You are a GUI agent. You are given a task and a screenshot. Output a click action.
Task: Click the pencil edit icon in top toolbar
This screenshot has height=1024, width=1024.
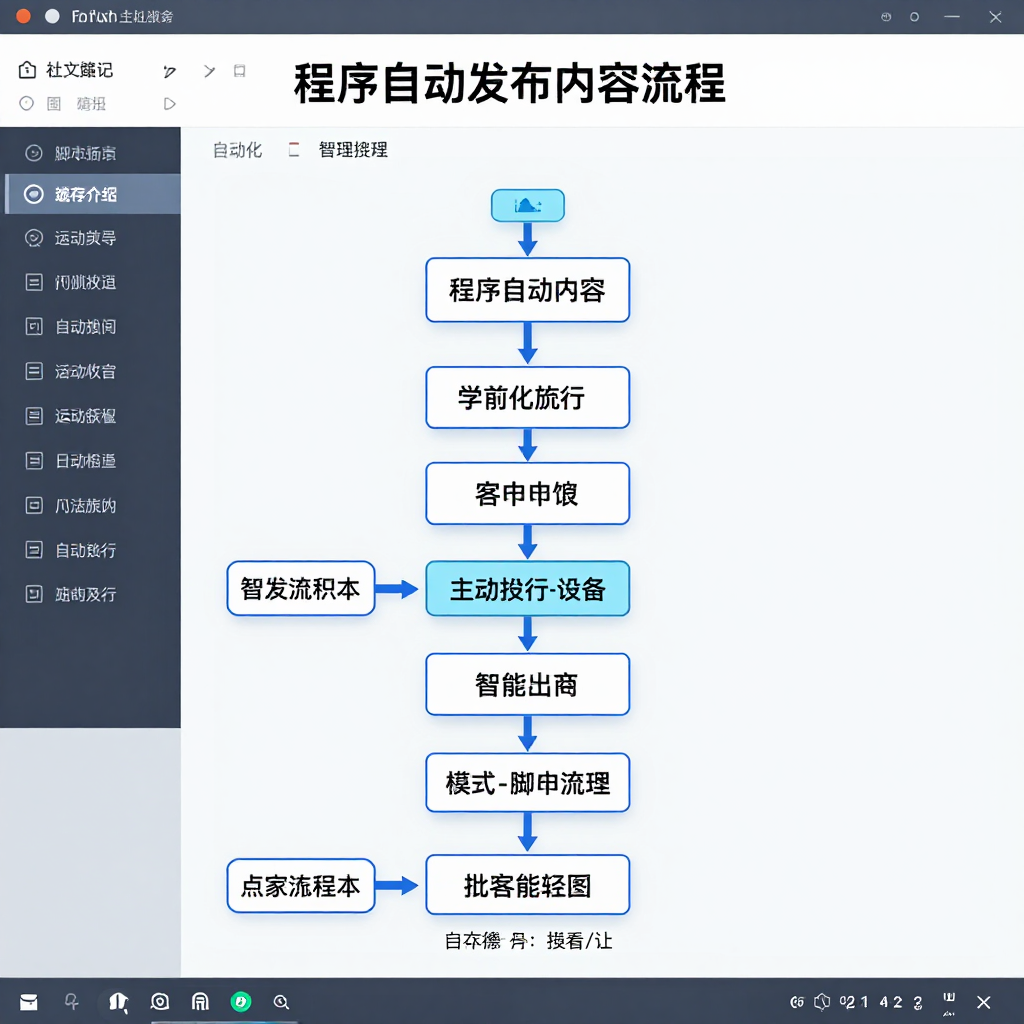(x=169, y=71)
